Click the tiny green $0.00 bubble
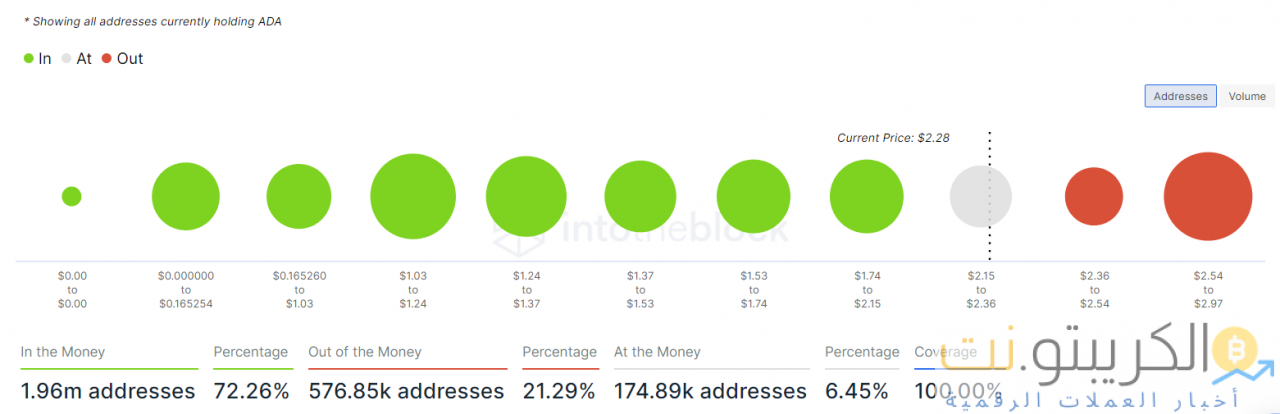 click(x=71, y=196)
